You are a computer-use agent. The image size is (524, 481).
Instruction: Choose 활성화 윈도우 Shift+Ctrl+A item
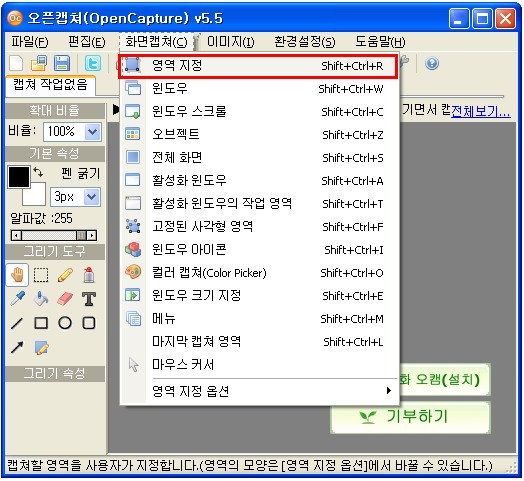[x=259, y=181]
